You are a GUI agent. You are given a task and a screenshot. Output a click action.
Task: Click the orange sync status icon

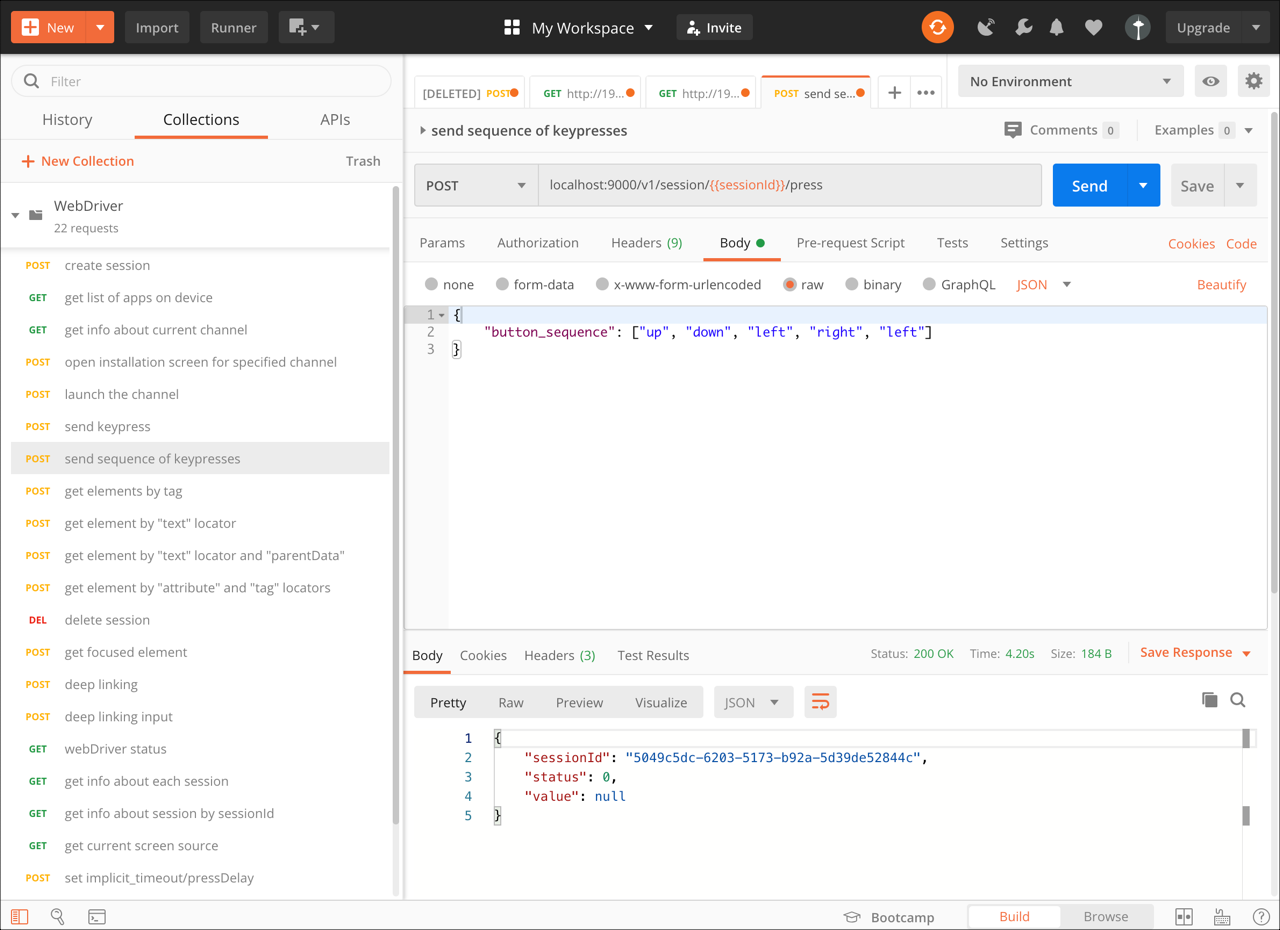point(937,27)
